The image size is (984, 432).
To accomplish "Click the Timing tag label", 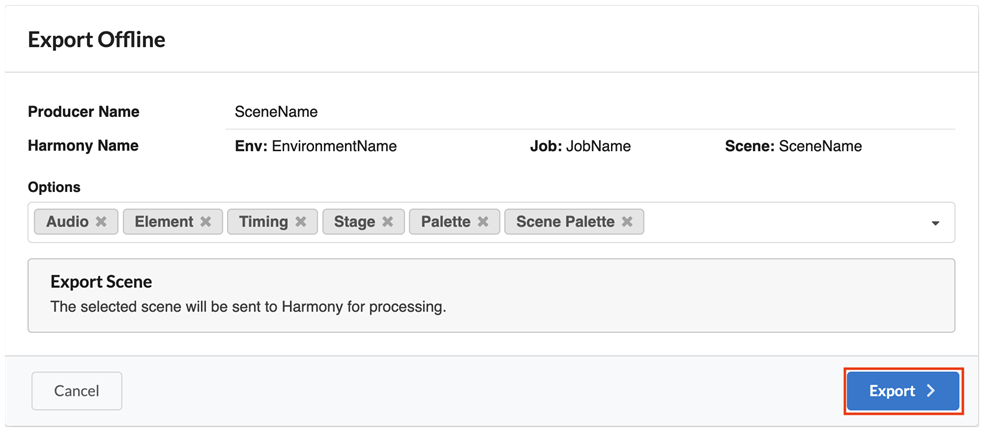I will pyautogui.click(x=263, y=222).
